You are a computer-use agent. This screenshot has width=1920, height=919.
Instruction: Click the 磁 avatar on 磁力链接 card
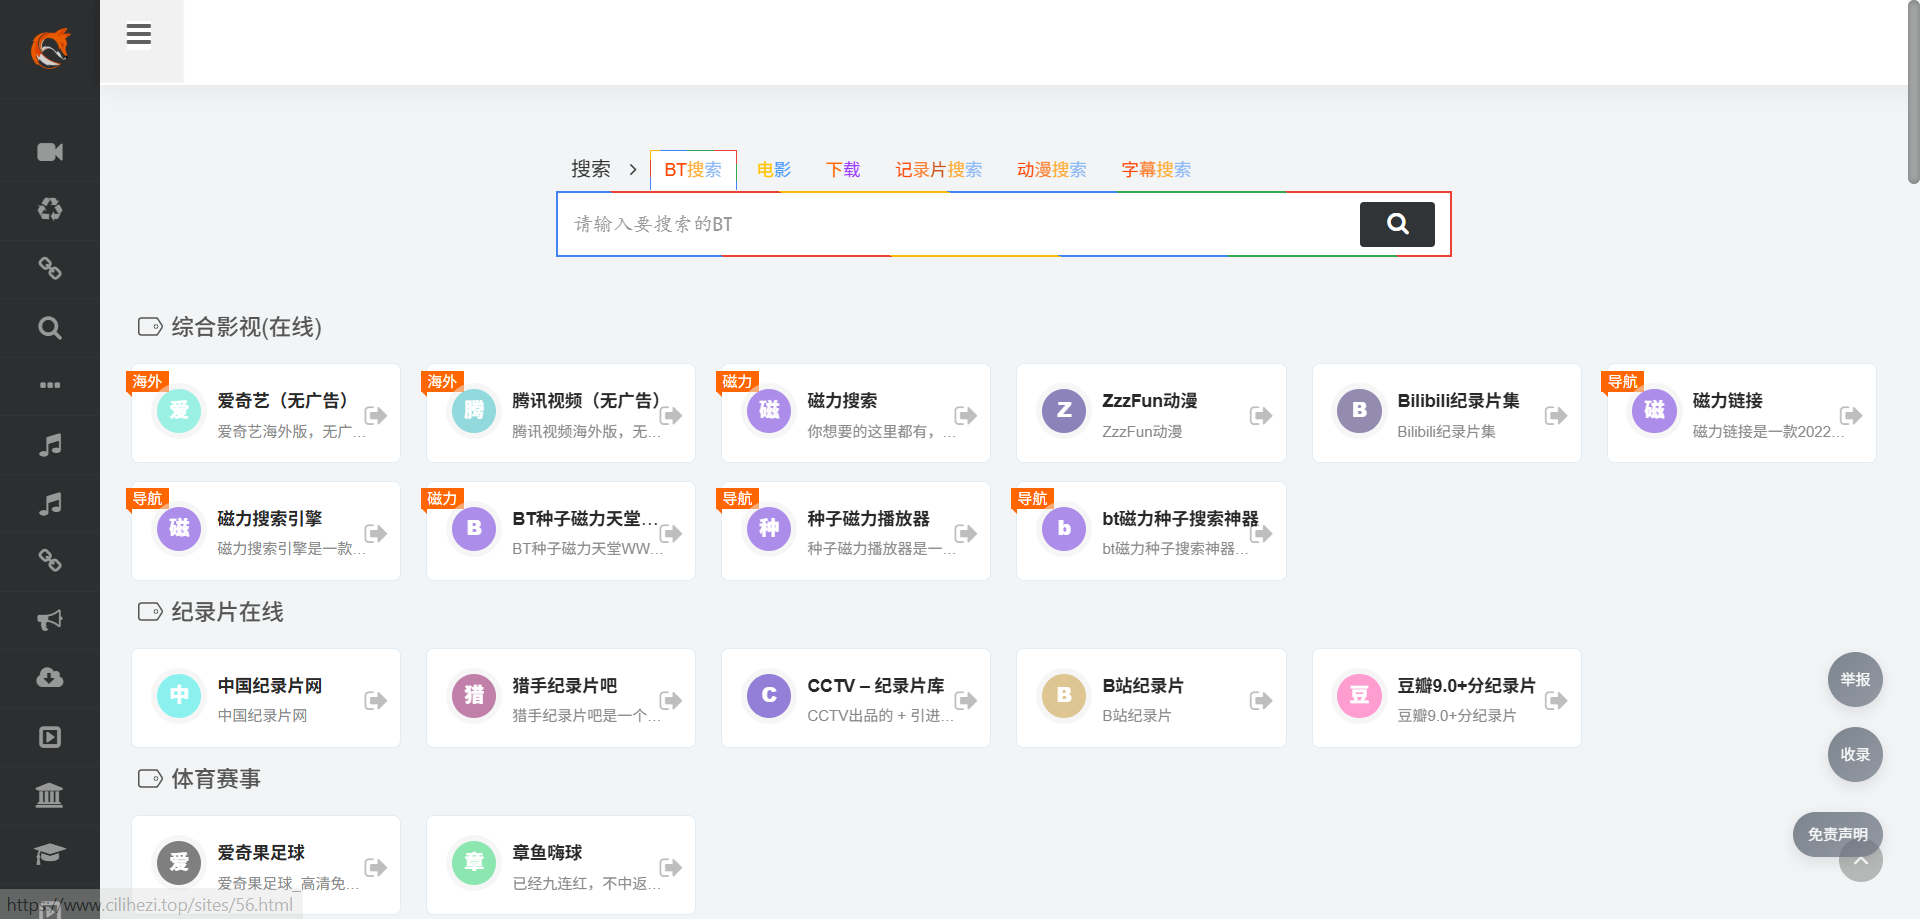point(1654,410)
